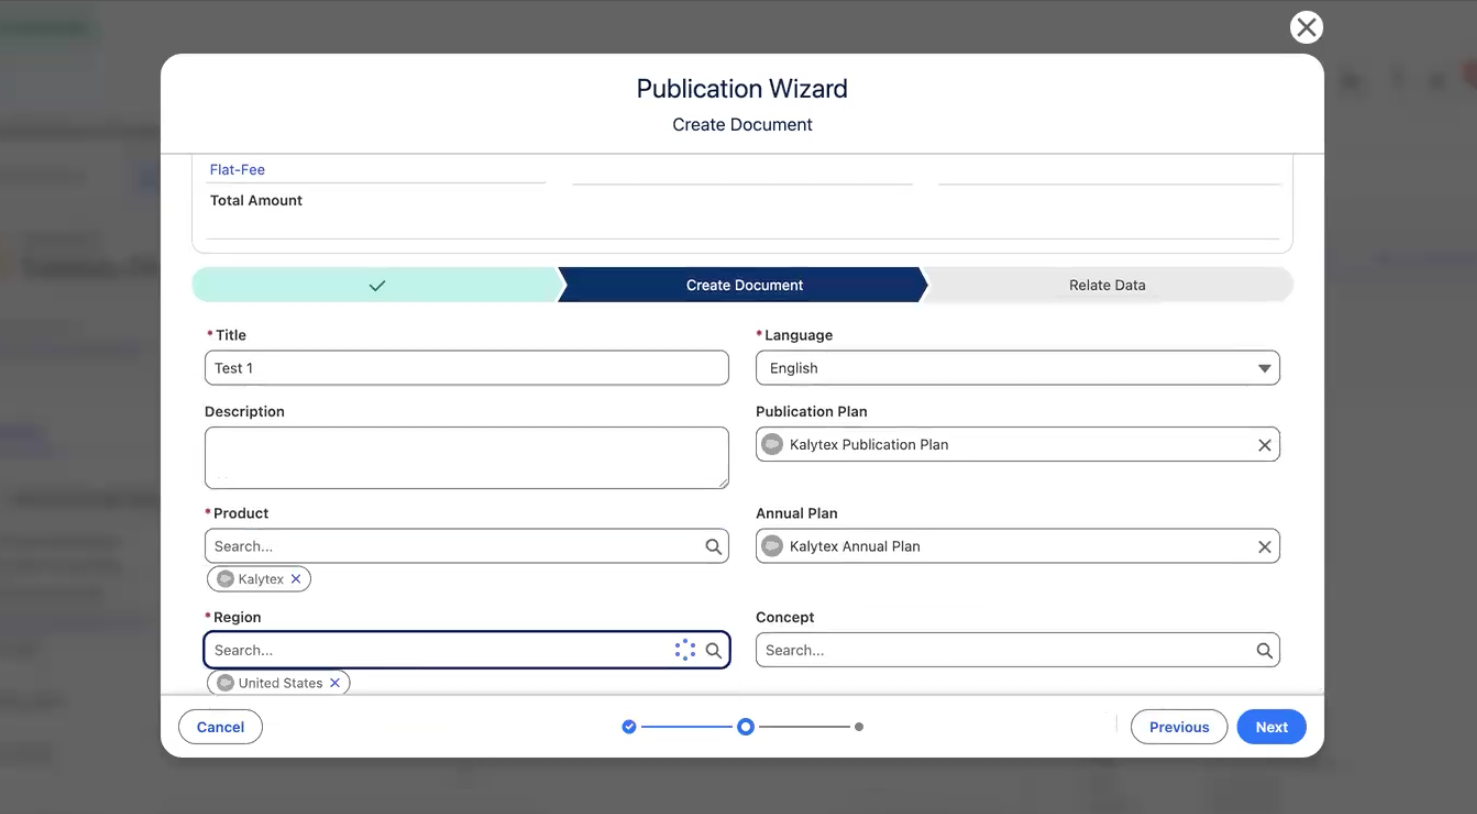Remove the Kalytex product pill

(296, 579)
